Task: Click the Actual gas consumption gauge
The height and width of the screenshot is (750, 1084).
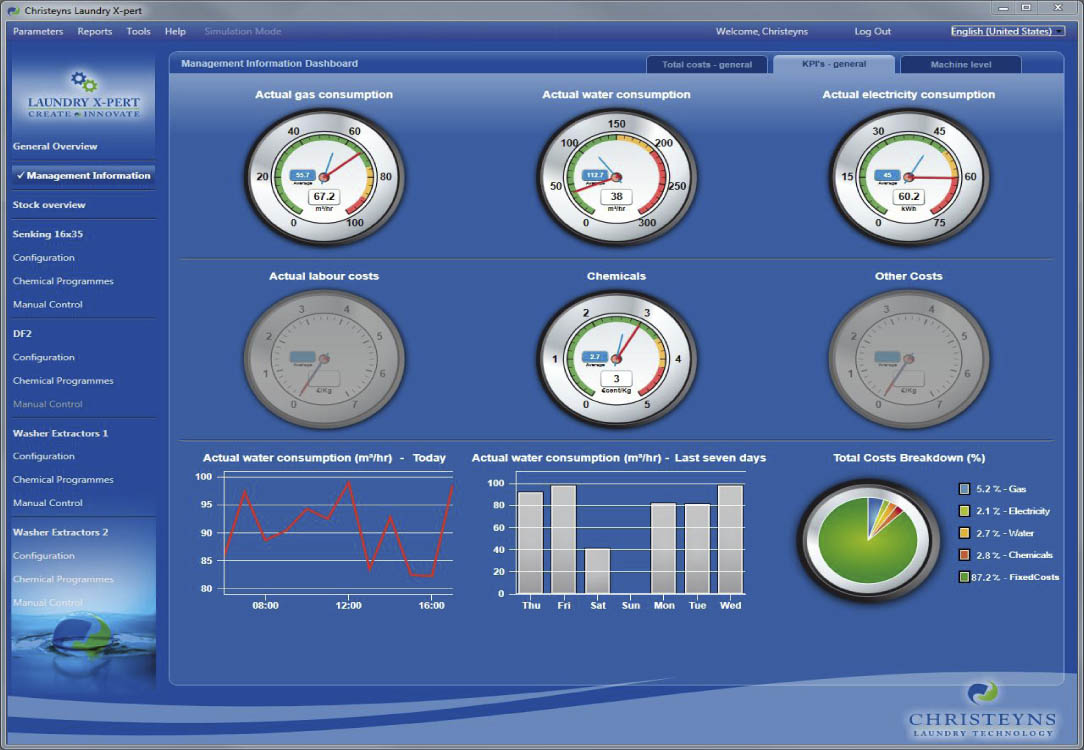Action: (x=324, y=176)
